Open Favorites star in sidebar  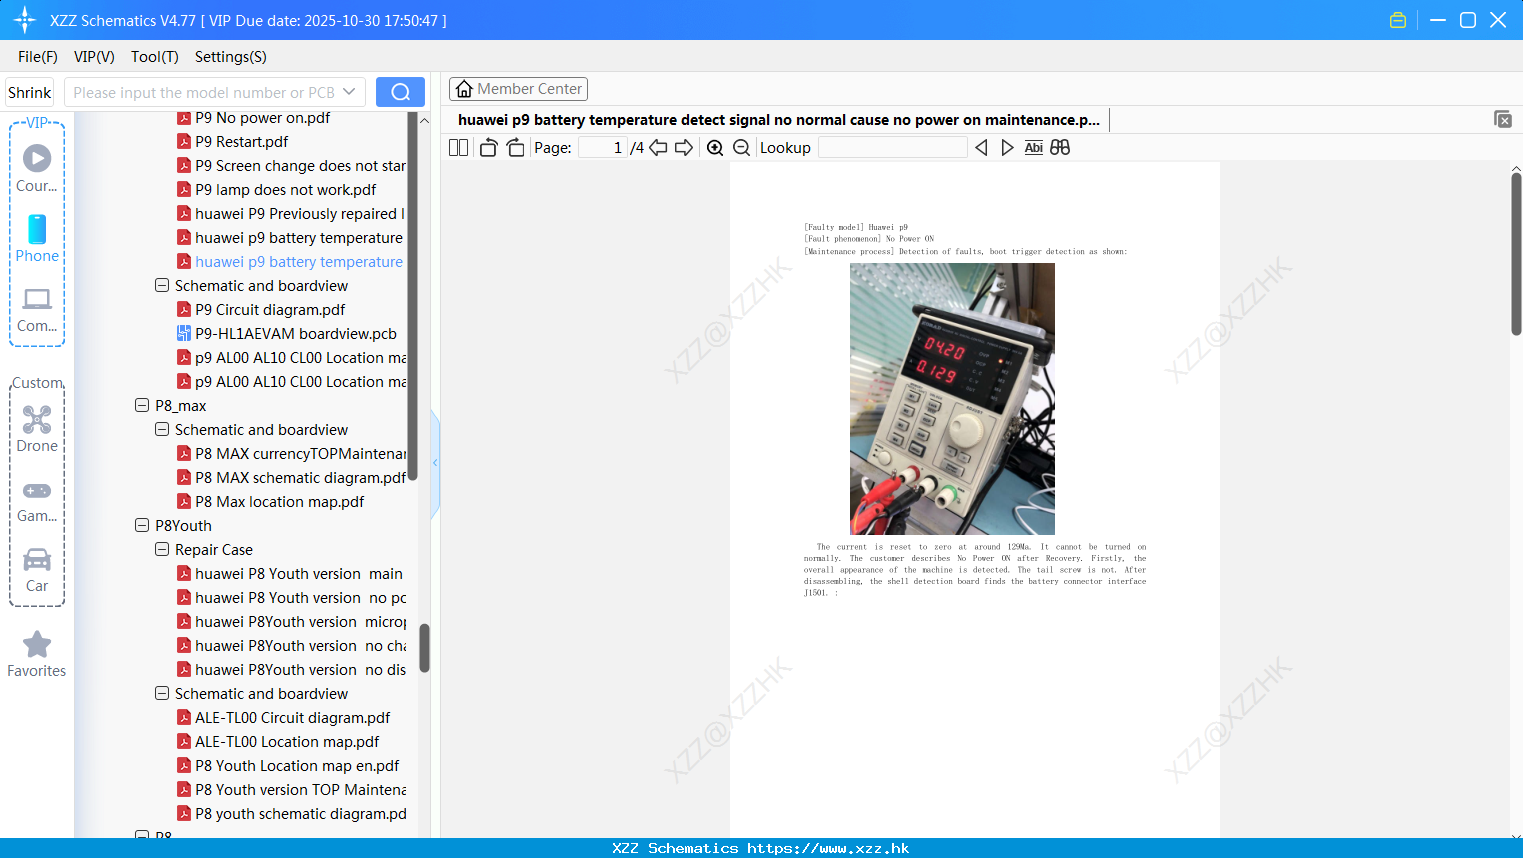click(x=37, y=655)
